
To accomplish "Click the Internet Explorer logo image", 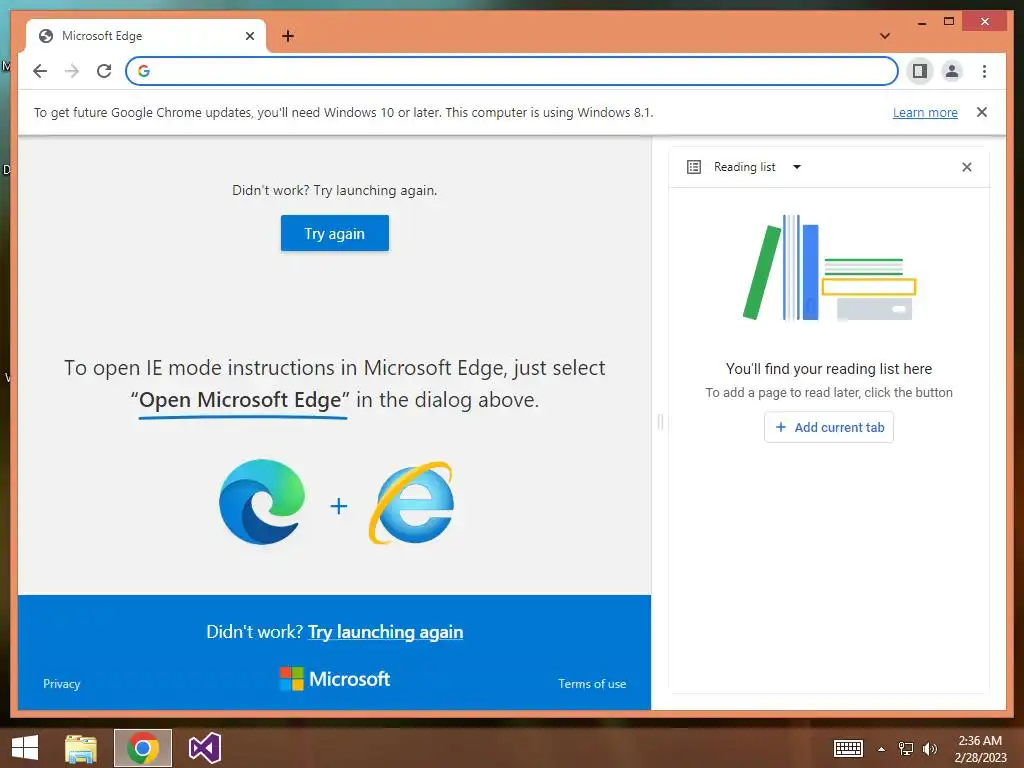I will pyautogui.click(x=411, y=503).
